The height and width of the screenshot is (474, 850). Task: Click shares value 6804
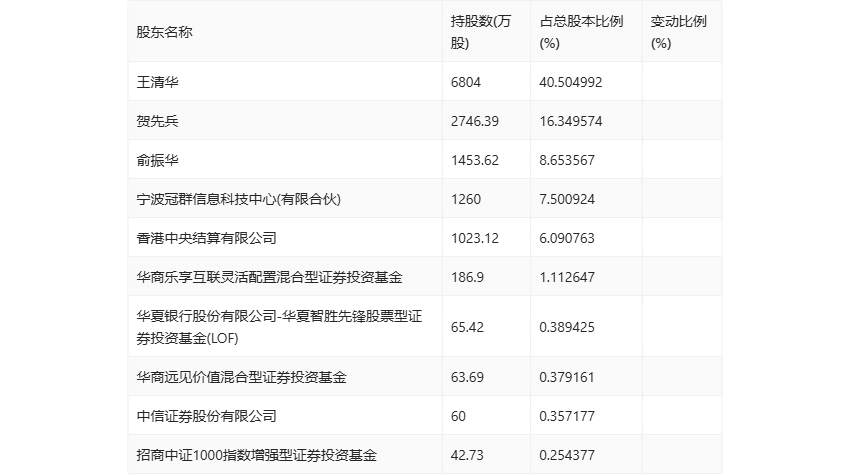coord(466,82)
